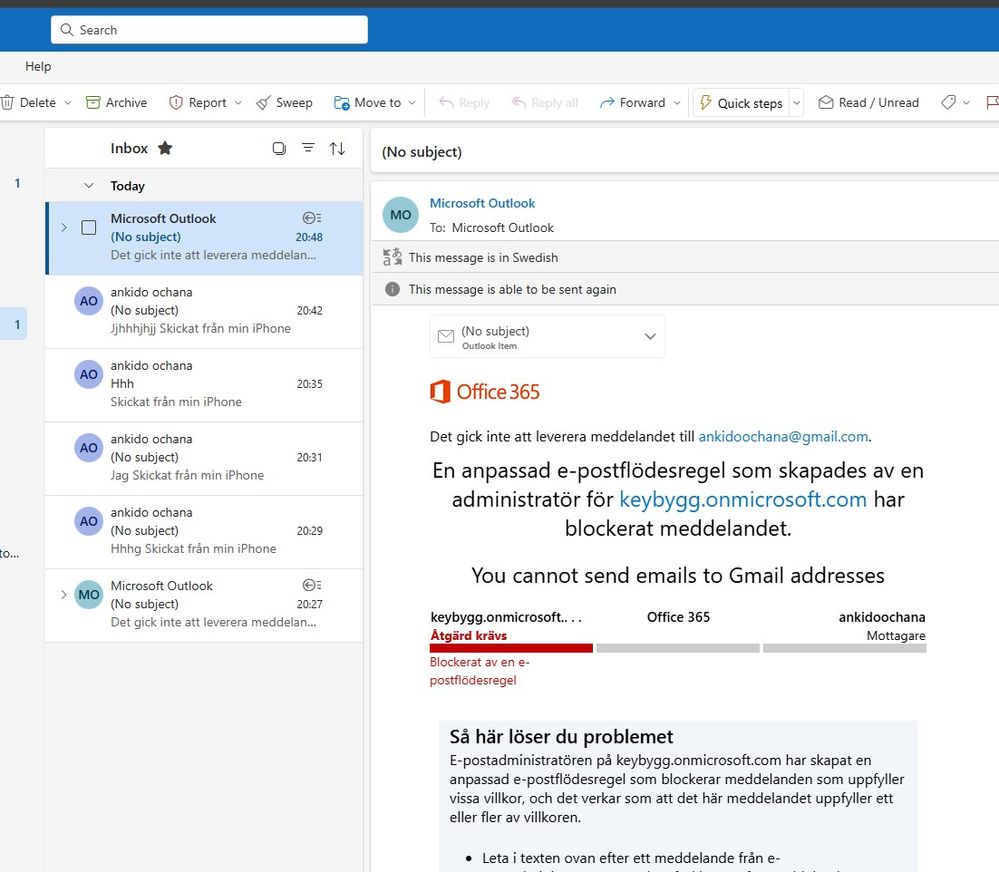This screenshot has width=999, height=872.
Task: Click AO avatar on Hhh message
Action: pyautogui.click(x=89, y=375)
